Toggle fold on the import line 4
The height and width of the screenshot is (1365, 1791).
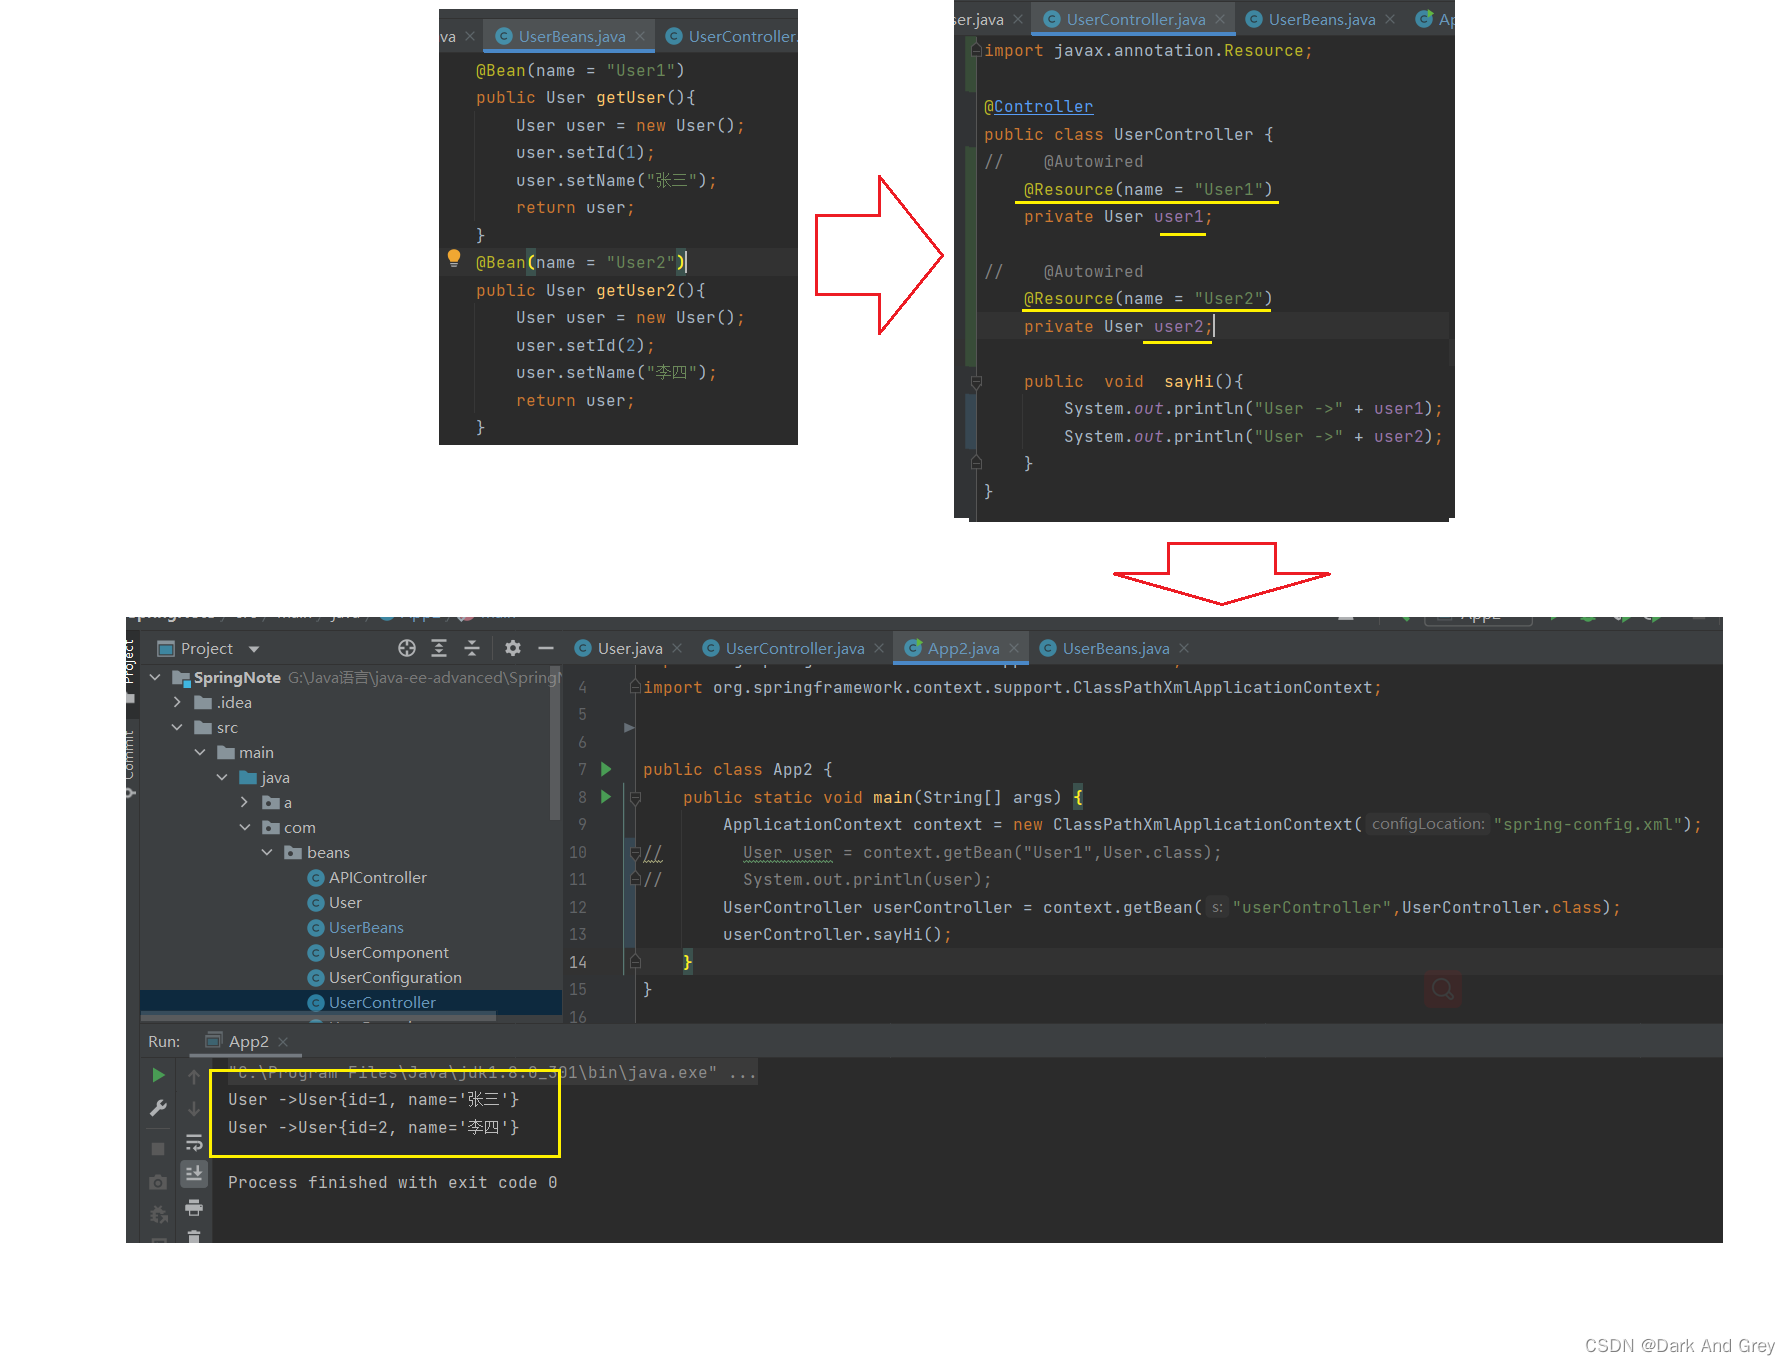[x=635, y=687]
